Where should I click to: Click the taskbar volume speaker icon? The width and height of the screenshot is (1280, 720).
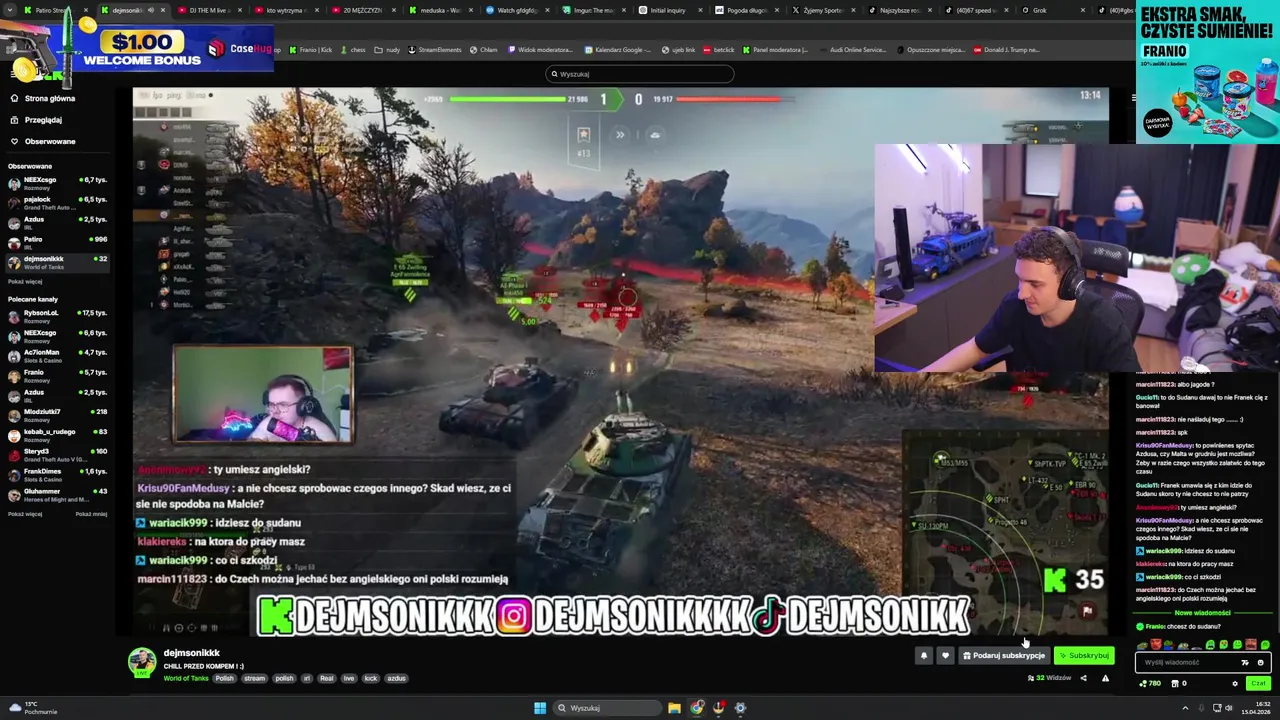[x=1228, y=708]
